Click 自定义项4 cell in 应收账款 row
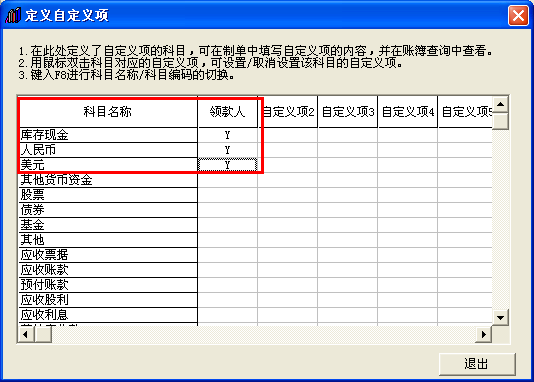This screenshot has height=382, width=534. [408, 270]
